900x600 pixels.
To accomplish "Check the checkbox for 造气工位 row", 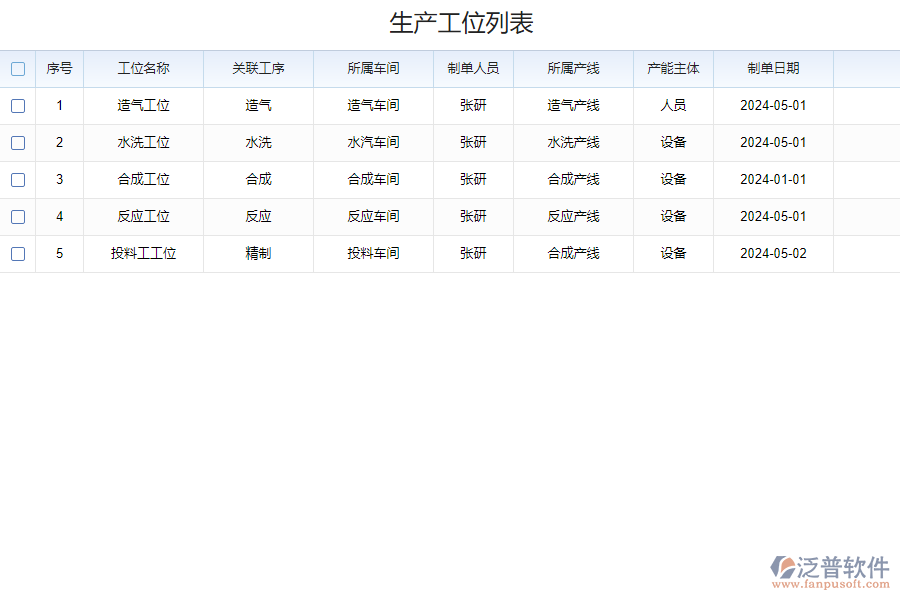I will pyautogui.click(x=18, y=105).
